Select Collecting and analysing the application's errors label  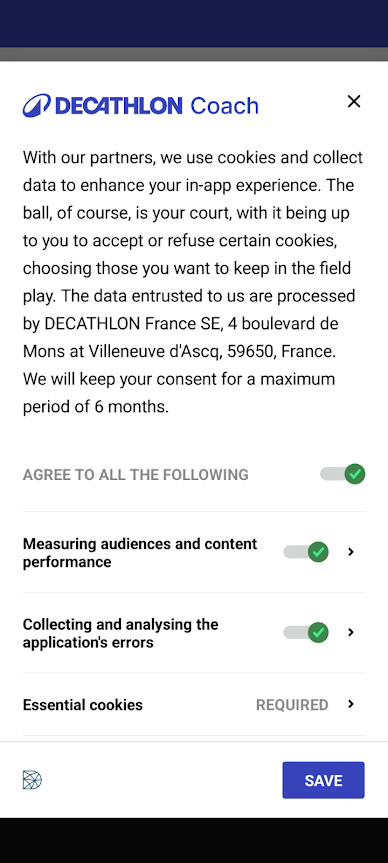(x=121, y=633)
